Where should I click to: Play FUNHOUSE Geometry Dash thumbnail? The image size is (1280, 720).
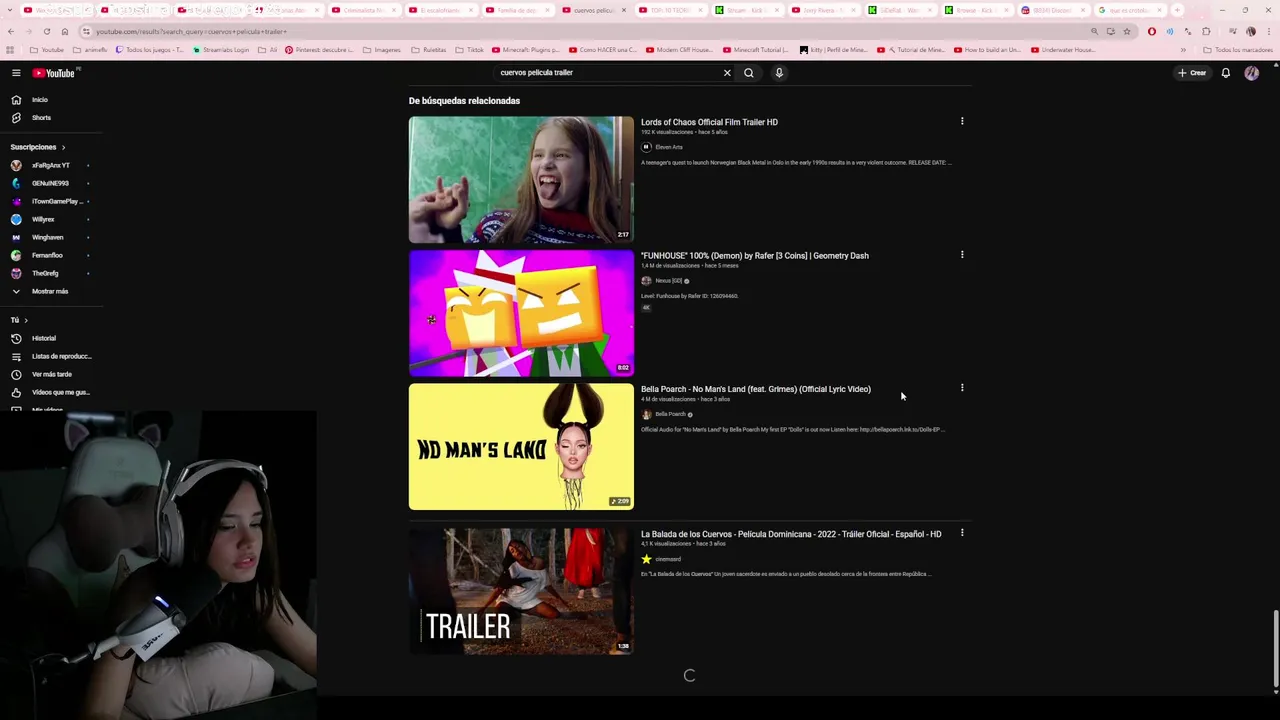click(521, 313)
